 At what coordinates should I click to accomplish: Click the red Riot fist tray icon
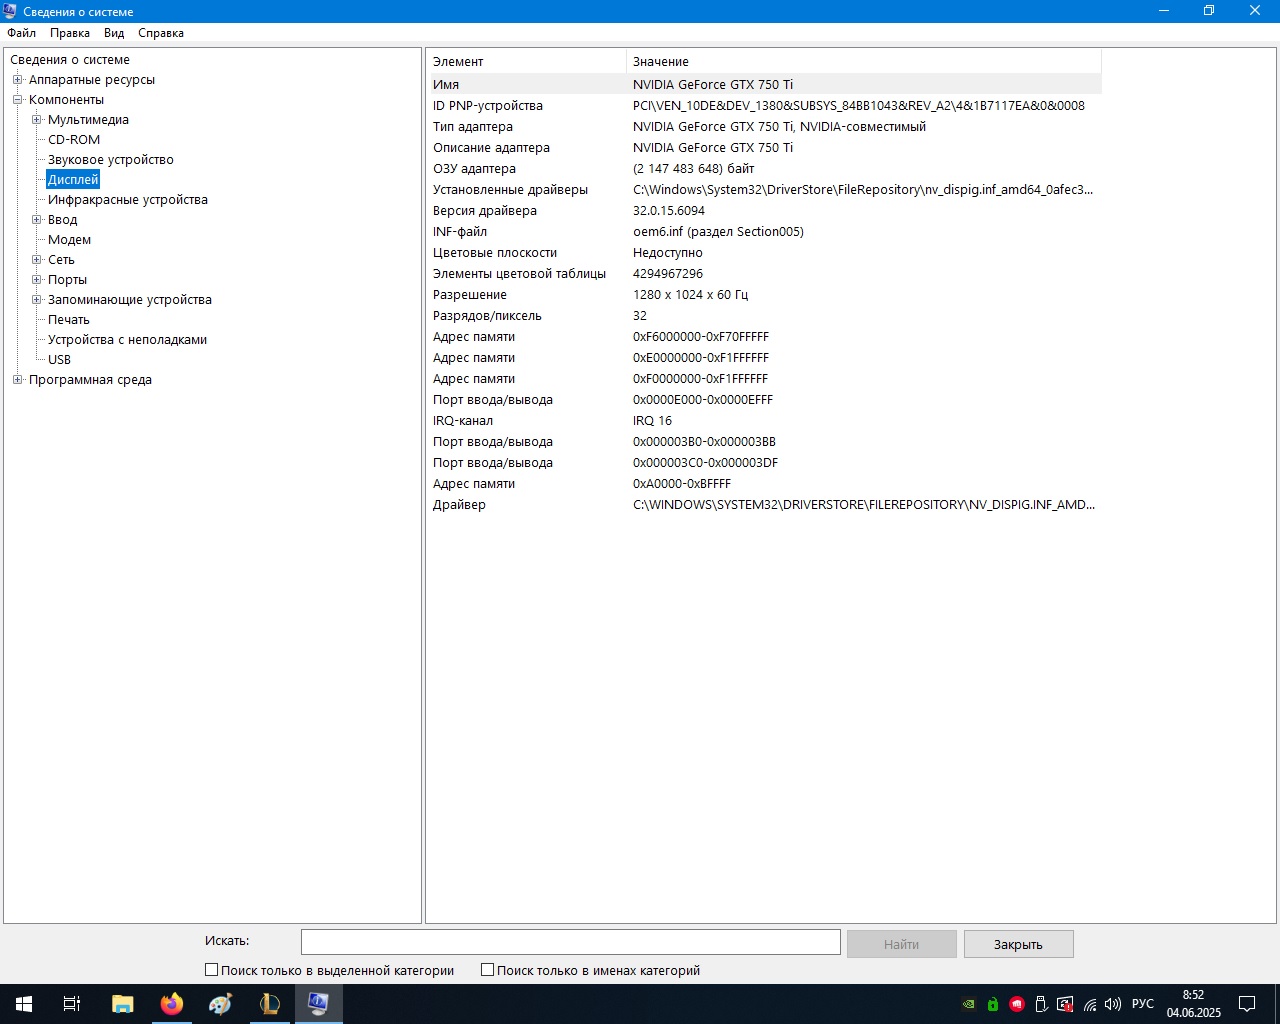1017,1004
